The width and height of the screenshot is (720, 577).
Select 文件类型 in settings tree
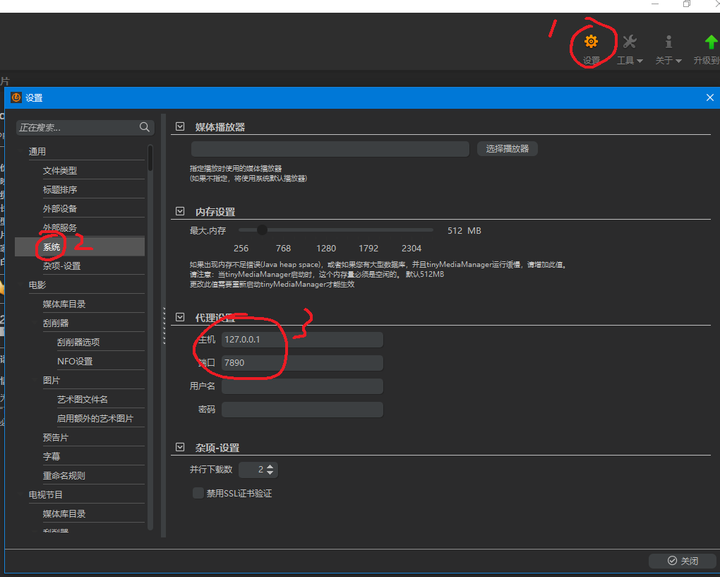coord(60,171)
